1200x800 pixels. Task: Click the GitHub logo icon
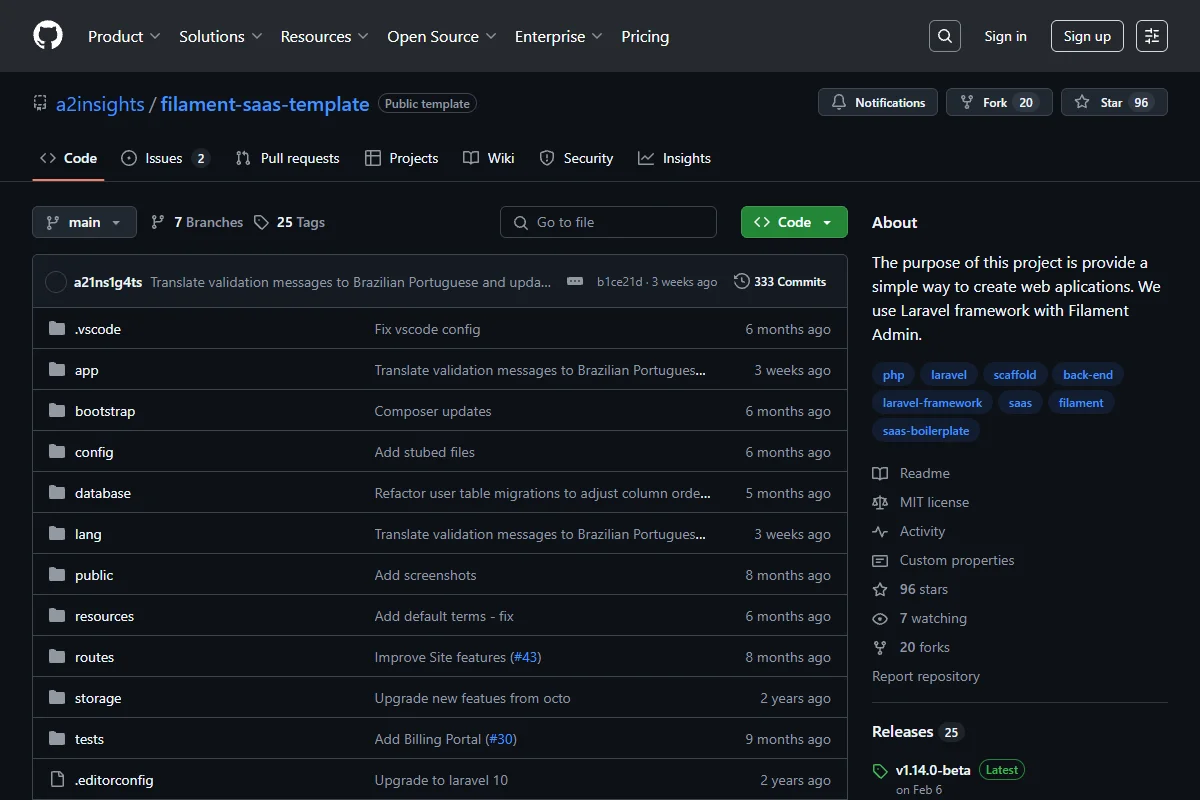tap(48, 36)
